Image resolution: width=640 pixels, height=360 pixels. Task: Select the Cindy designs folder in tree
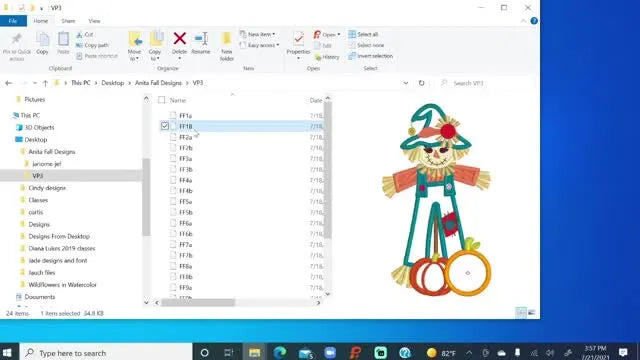(x=47, y=188)
